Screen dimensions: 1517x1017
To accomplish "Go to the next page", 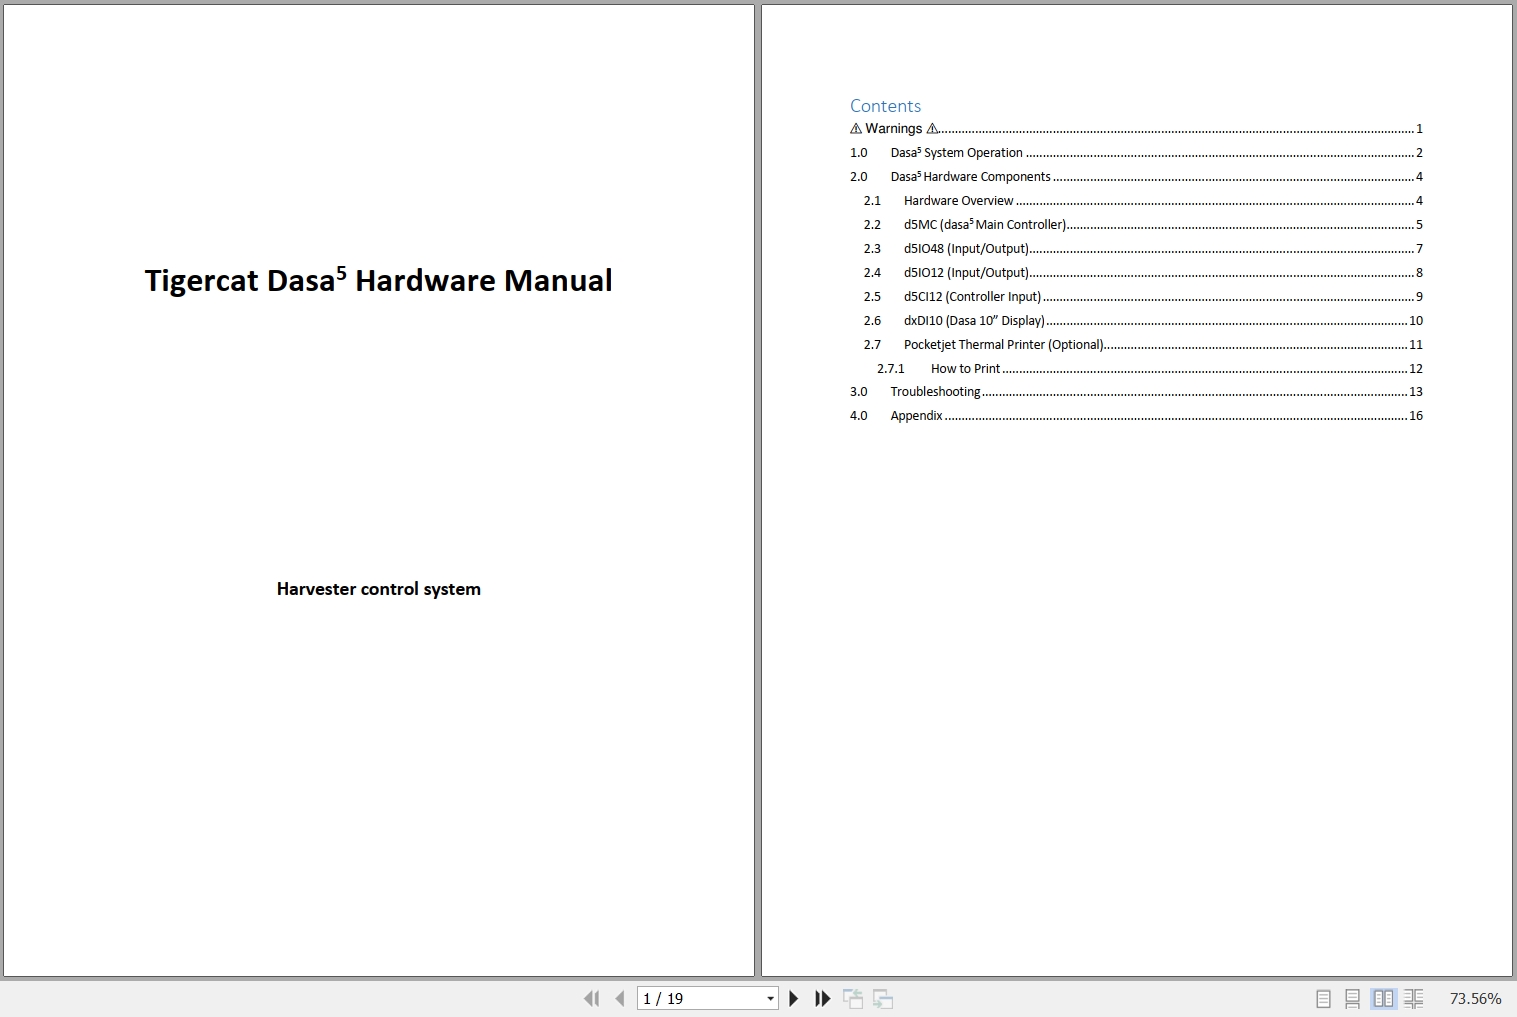I will (793, 998).
